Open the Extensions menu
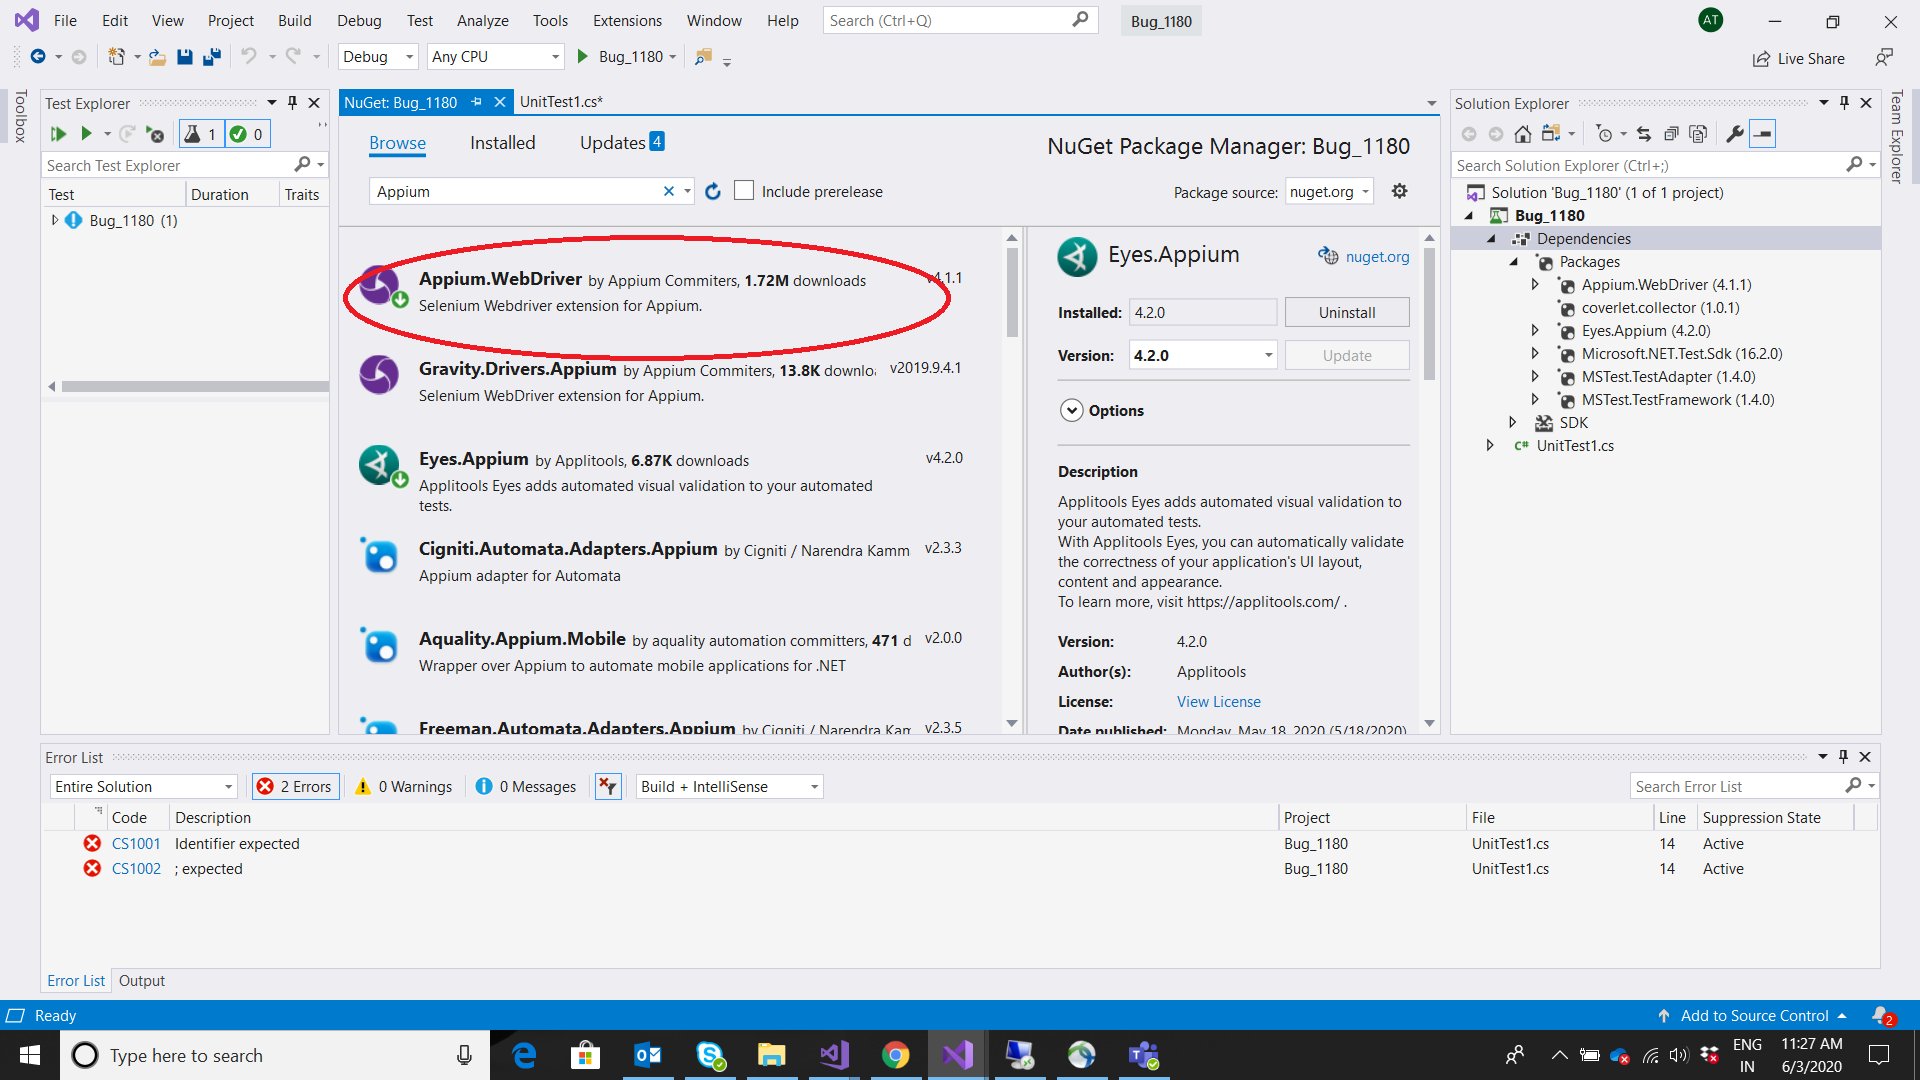The height and width of the screenshot is (1080, 1920). coord(626,20)
